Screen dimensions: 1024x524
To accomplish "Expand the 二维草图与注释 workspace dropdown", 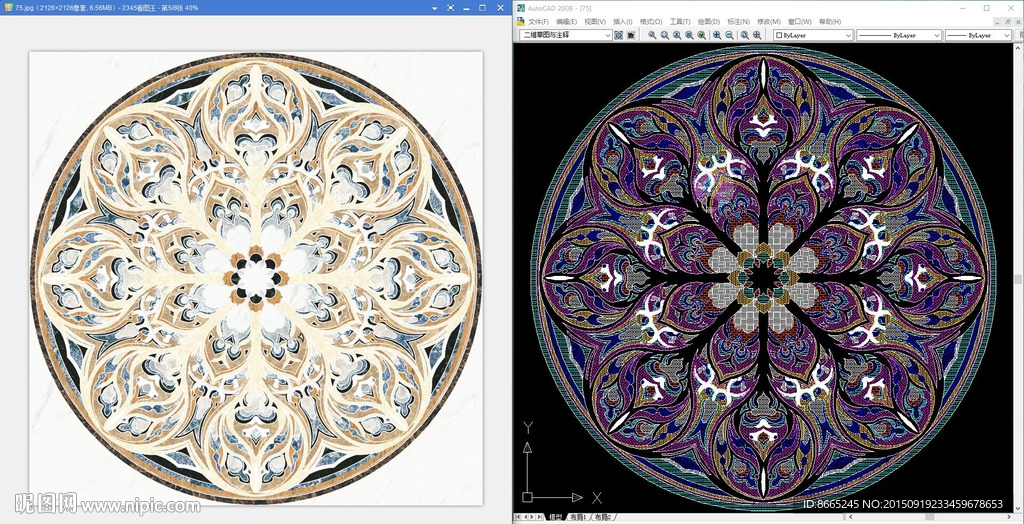I will (607, 35).
